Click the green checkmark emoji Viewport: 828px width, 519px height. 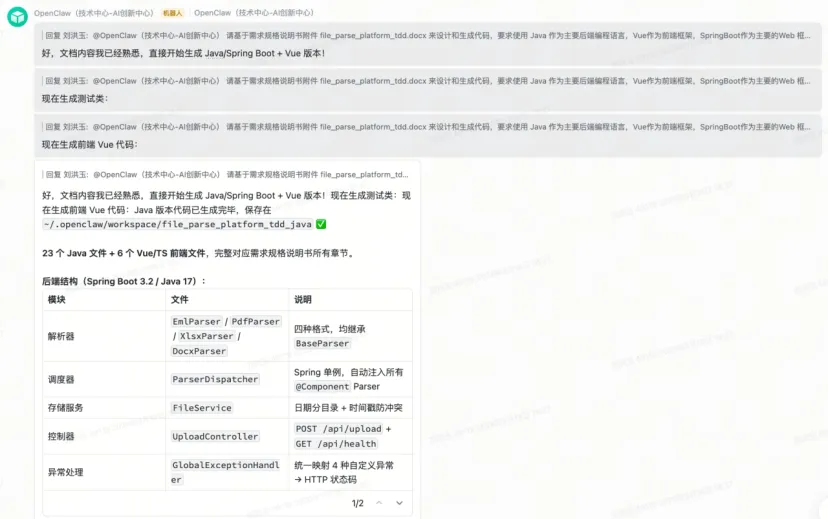pos(321,224)
